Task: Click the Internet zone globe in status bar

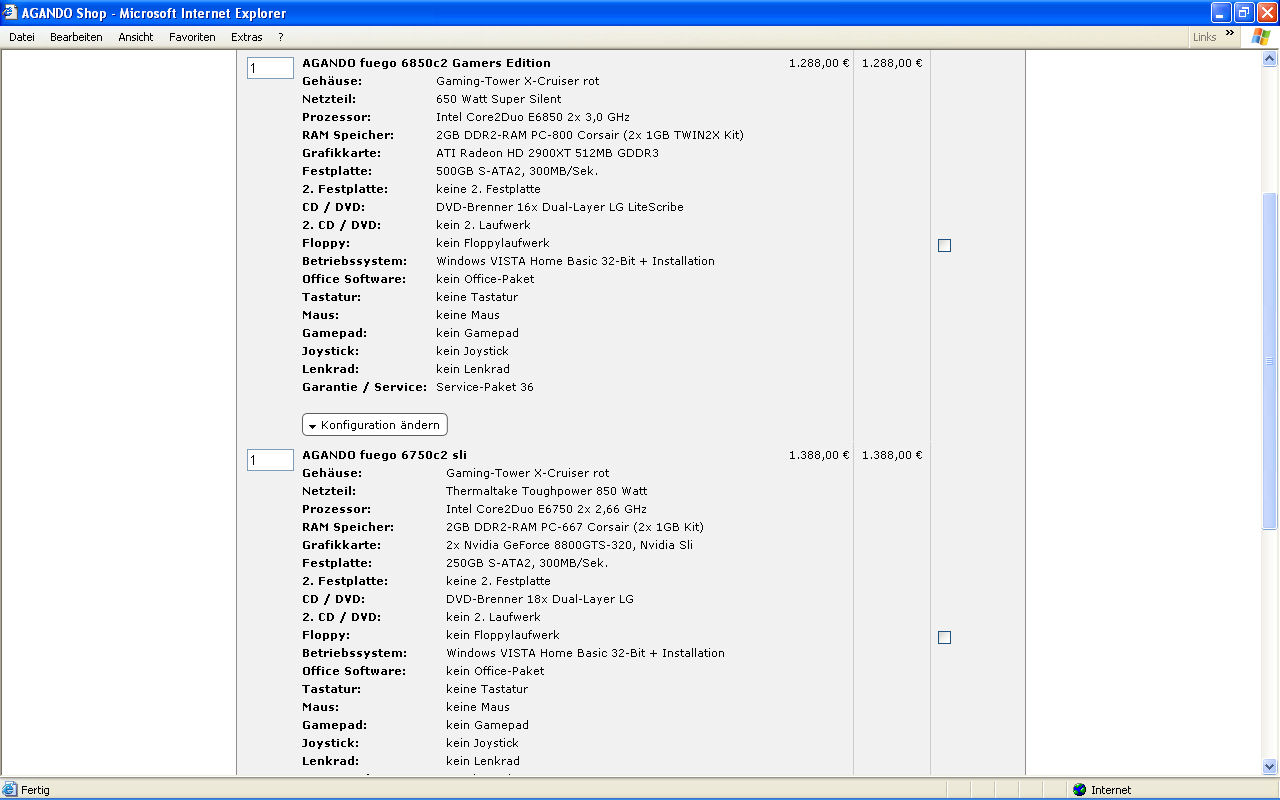Action: (x=1079, y=790)
